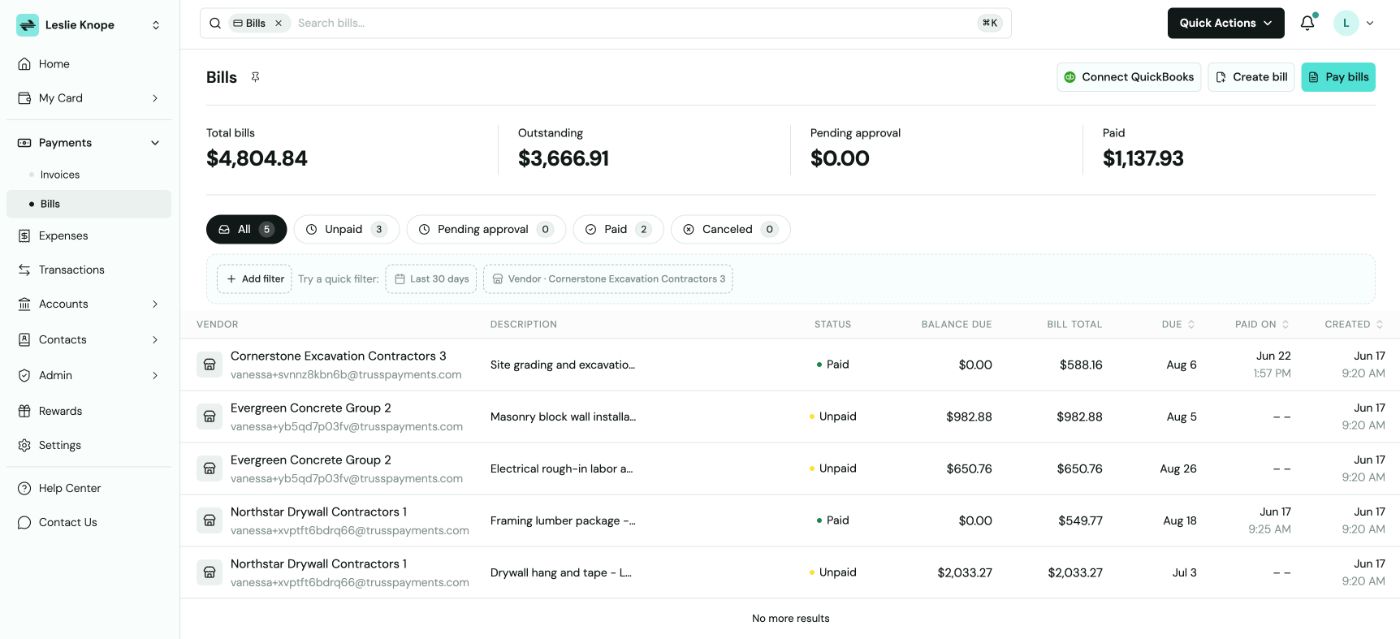1400x639 pixels.
Task: Click the Electrical rough-in labor description
Action: click(x=562, y=469)
